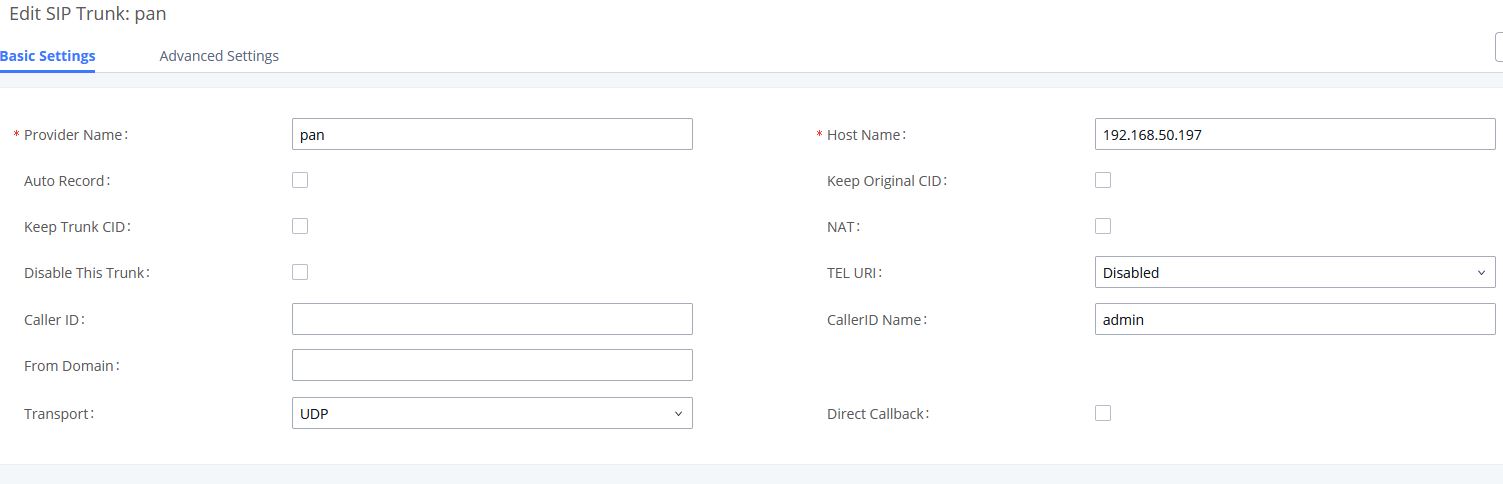1503x484 pixels.
Task: Open the TEL URI dropdown
Action: pyautogui.click(x=1294, y=272)
